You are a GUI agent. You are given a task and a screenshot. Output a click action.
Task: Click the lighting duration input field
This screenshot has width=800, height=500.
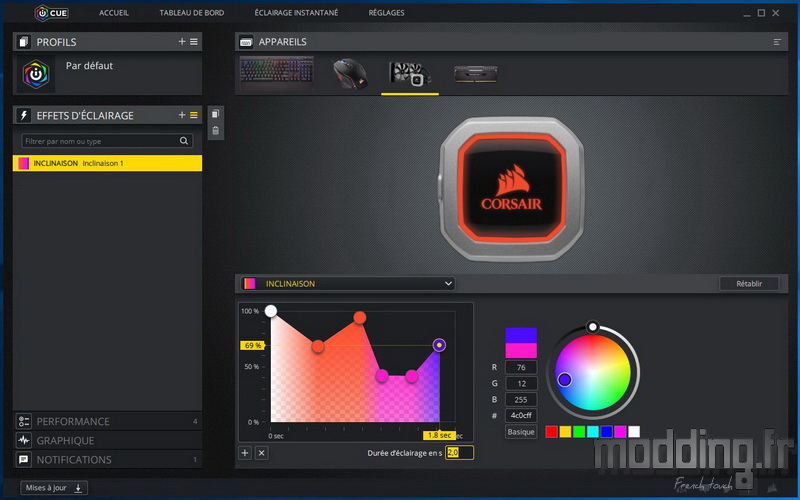point(459,453)
